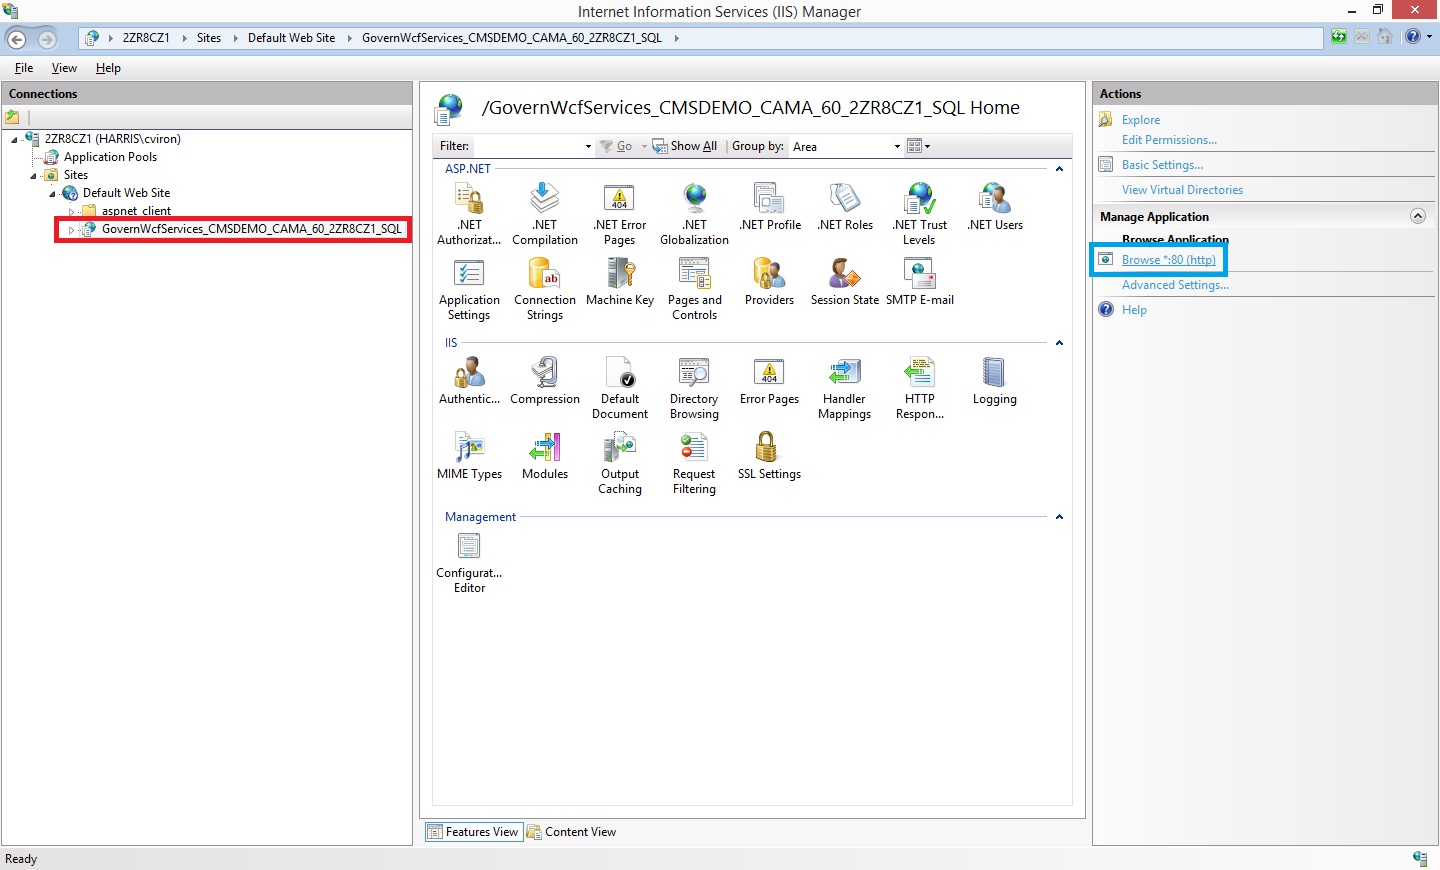Image resolution: width=1440 pixels, height=870 pixels.
Task: Open the Advanced Settings link
Action: (x=1174, y=285)
